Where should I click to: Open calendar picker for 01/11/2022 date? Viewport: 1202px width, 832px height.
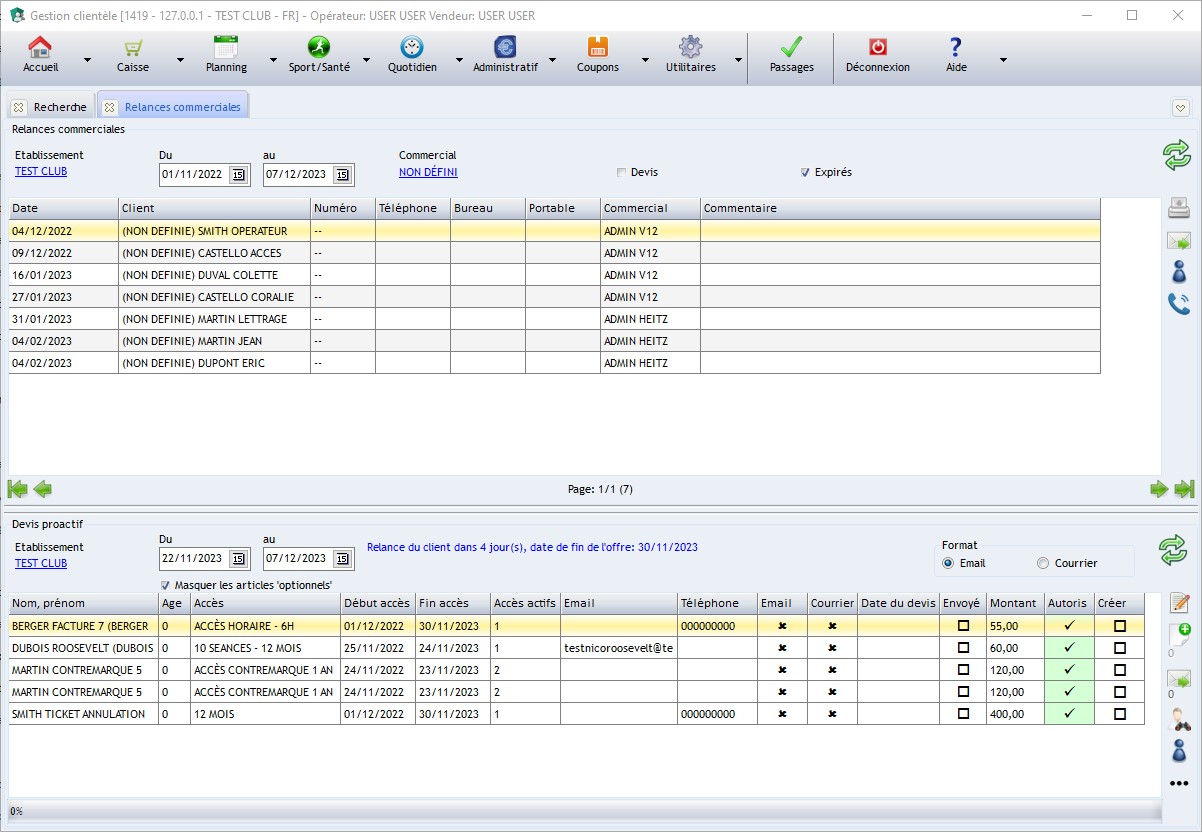pyautogui.click(x=238, y=175)
